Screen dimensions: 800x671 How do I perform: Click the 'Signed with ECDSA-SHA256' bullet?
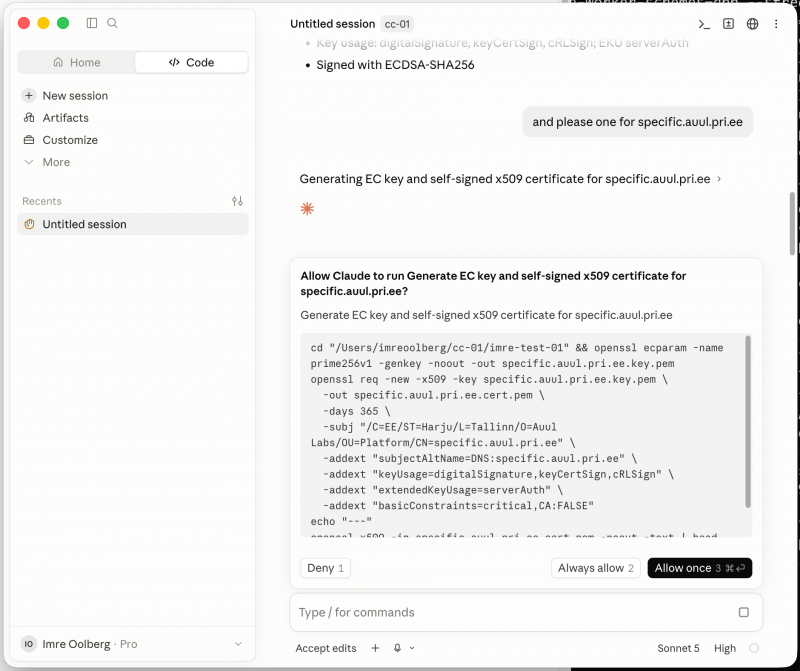(x=395, y=65)
